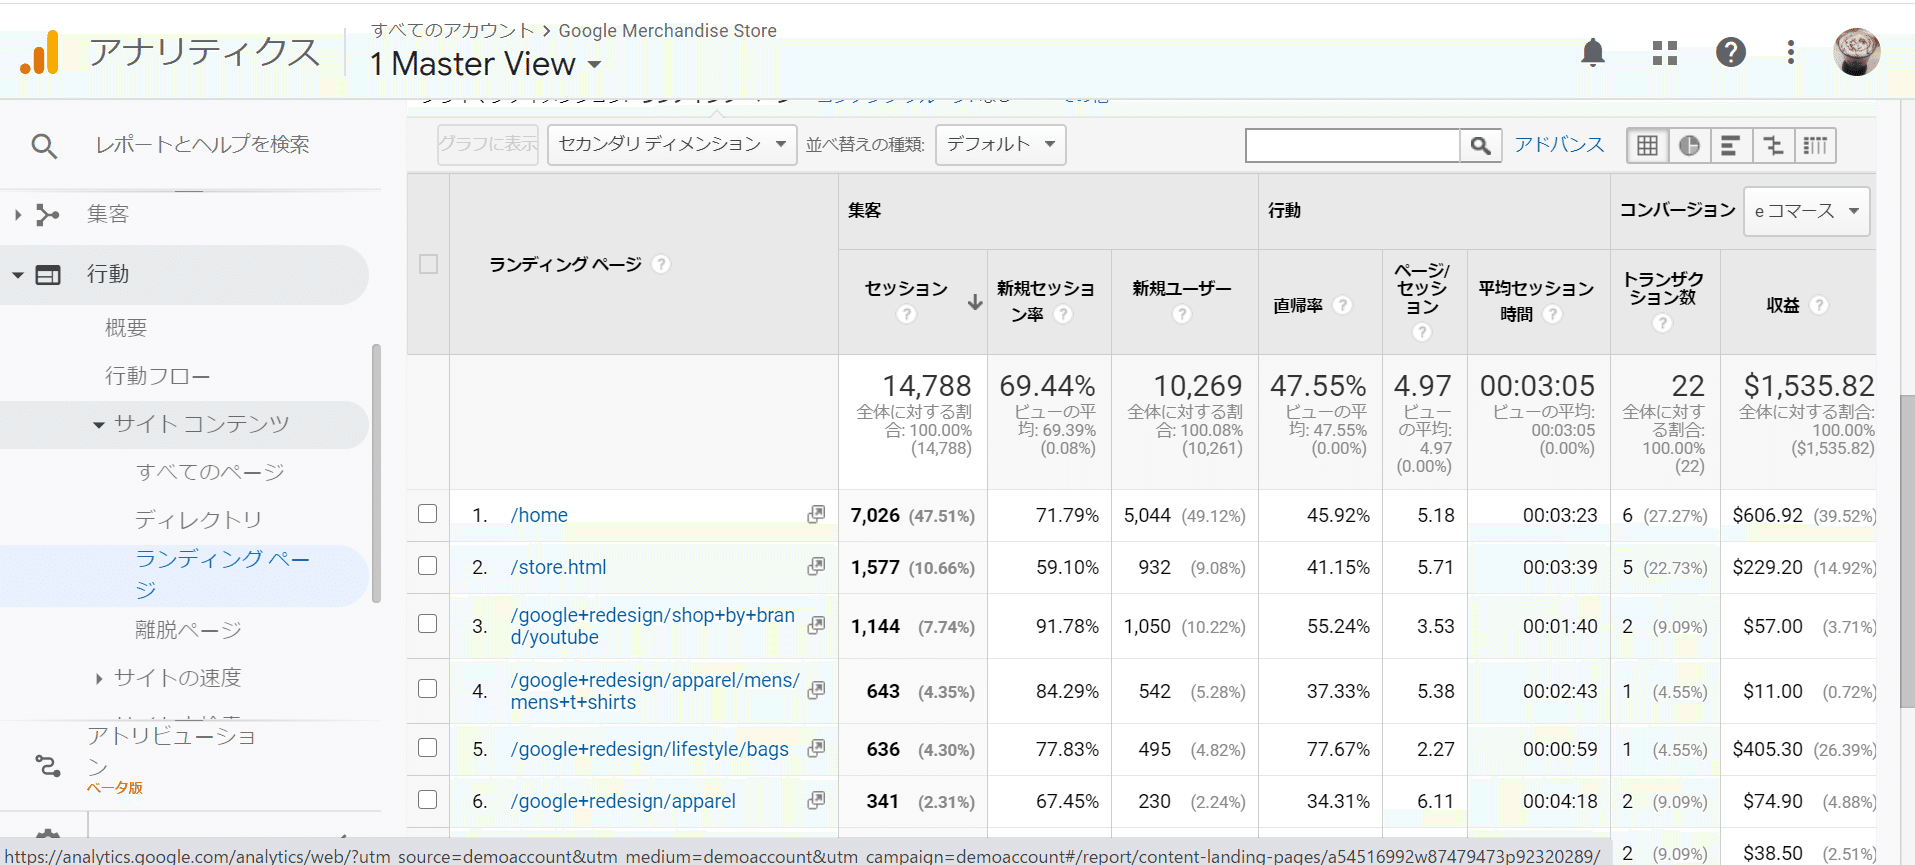Click the トランザクション数 column header

[1663, 288]
